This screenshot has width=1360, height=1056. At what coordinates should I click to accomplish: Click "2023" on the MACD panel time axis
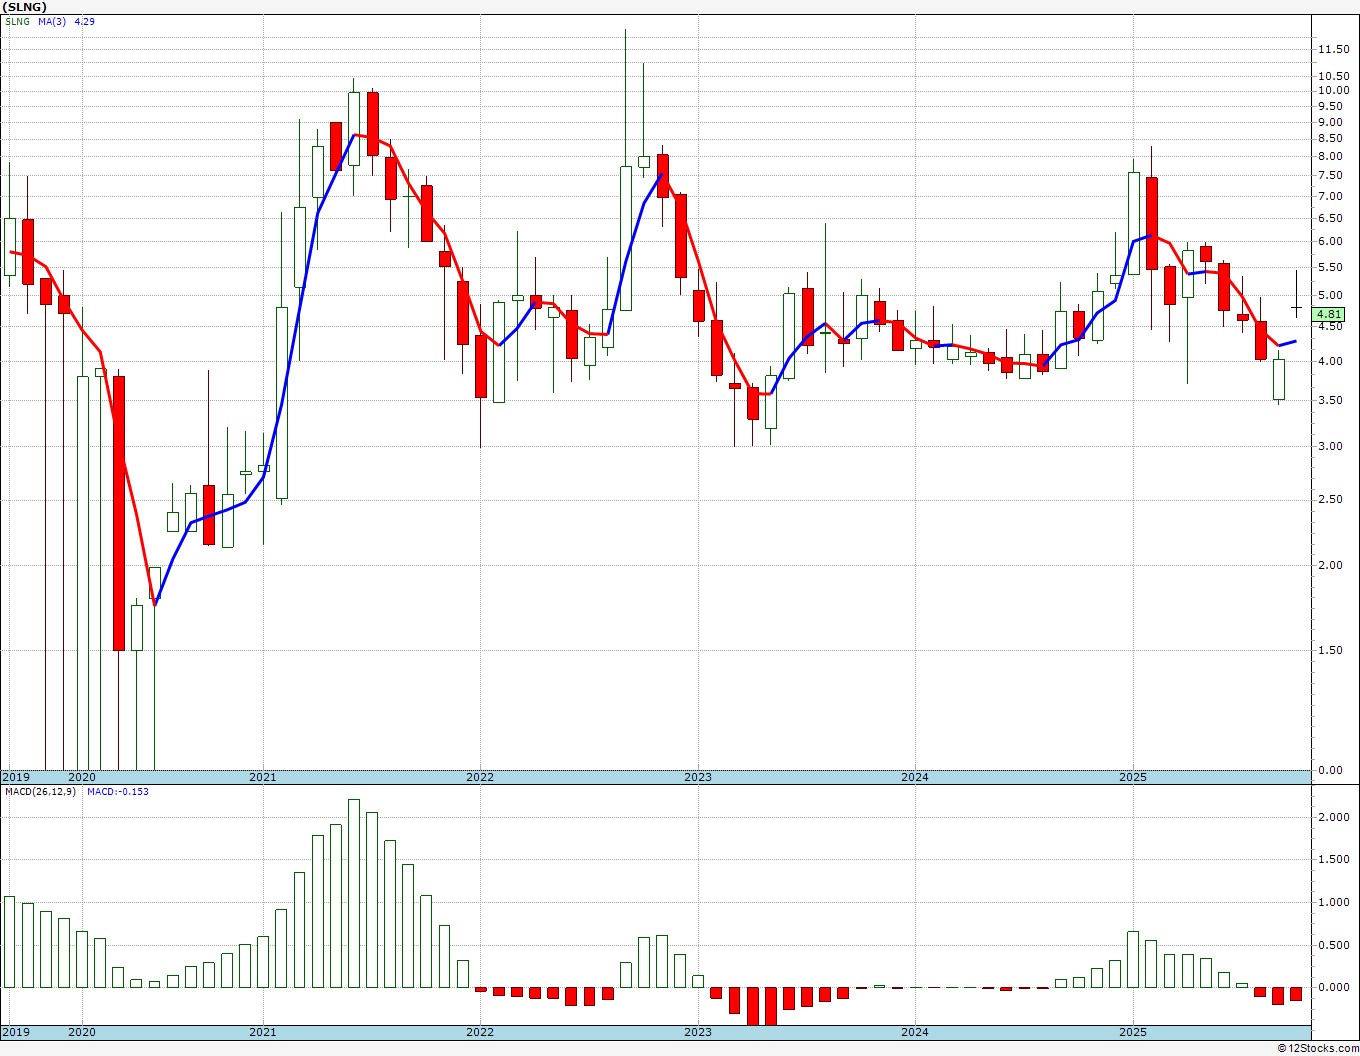(698, 1032)
